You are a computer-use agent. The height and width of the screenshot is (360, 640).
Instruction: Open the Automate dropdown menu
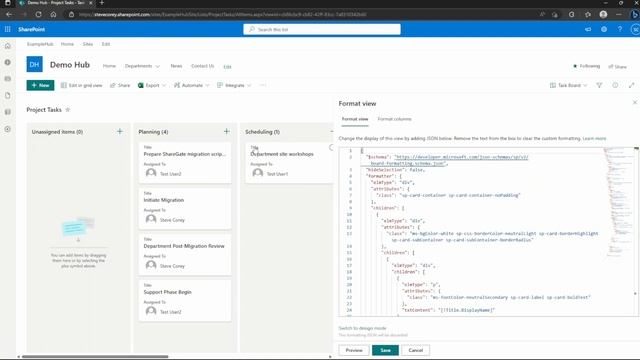[192, 85]
